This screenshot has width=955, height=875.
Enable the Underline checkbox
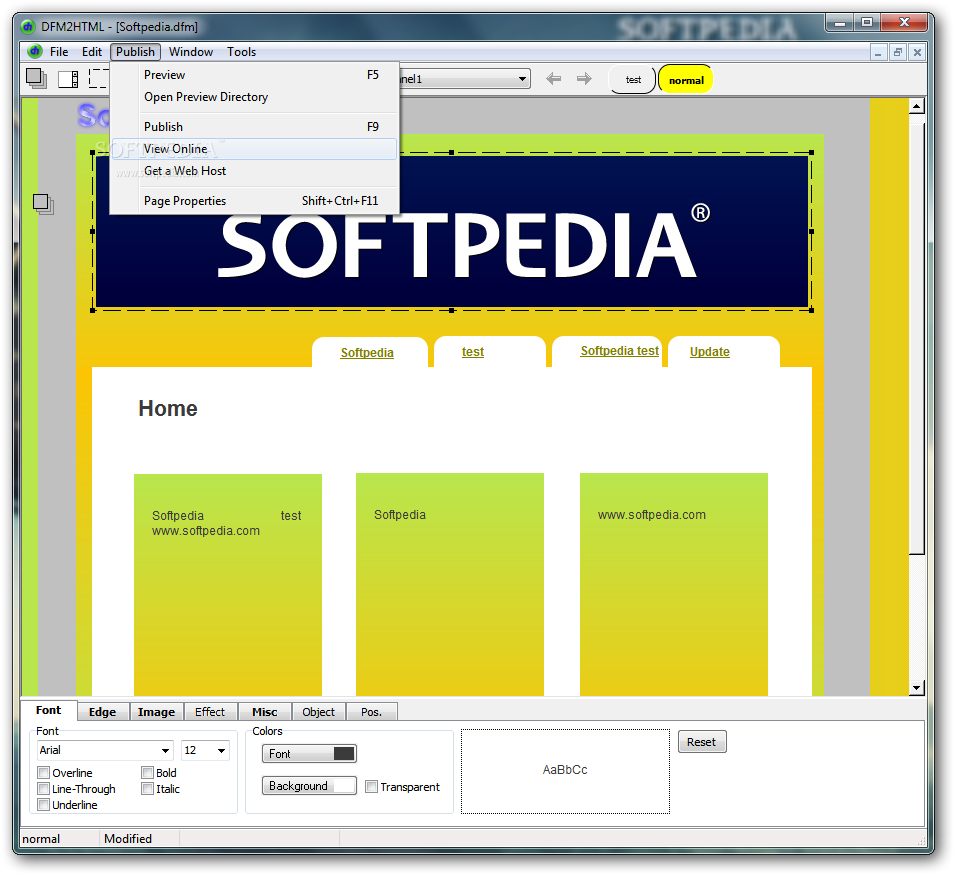coord(43,804)
